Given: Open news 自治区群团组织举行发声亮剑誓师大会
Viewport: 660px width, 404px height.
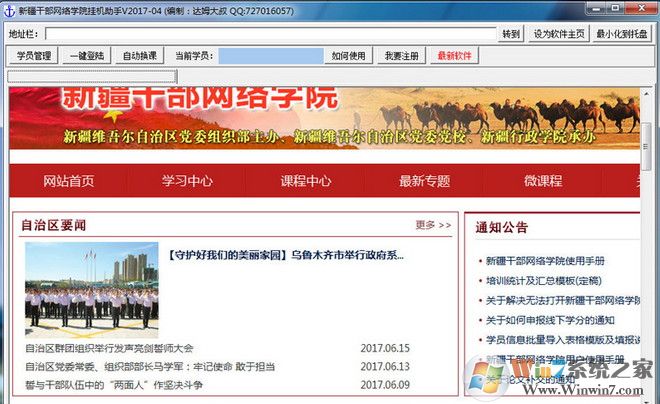Looking at the screenshot, I should tap(109, 348).
